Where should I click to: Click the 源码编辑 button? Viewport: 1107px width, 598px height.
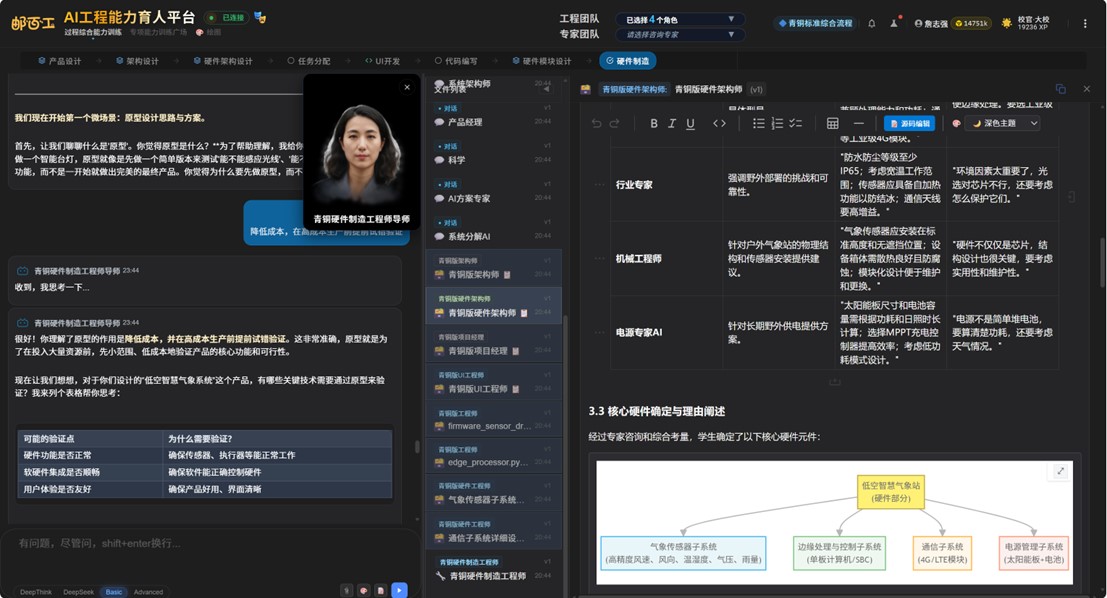[909, 124]
